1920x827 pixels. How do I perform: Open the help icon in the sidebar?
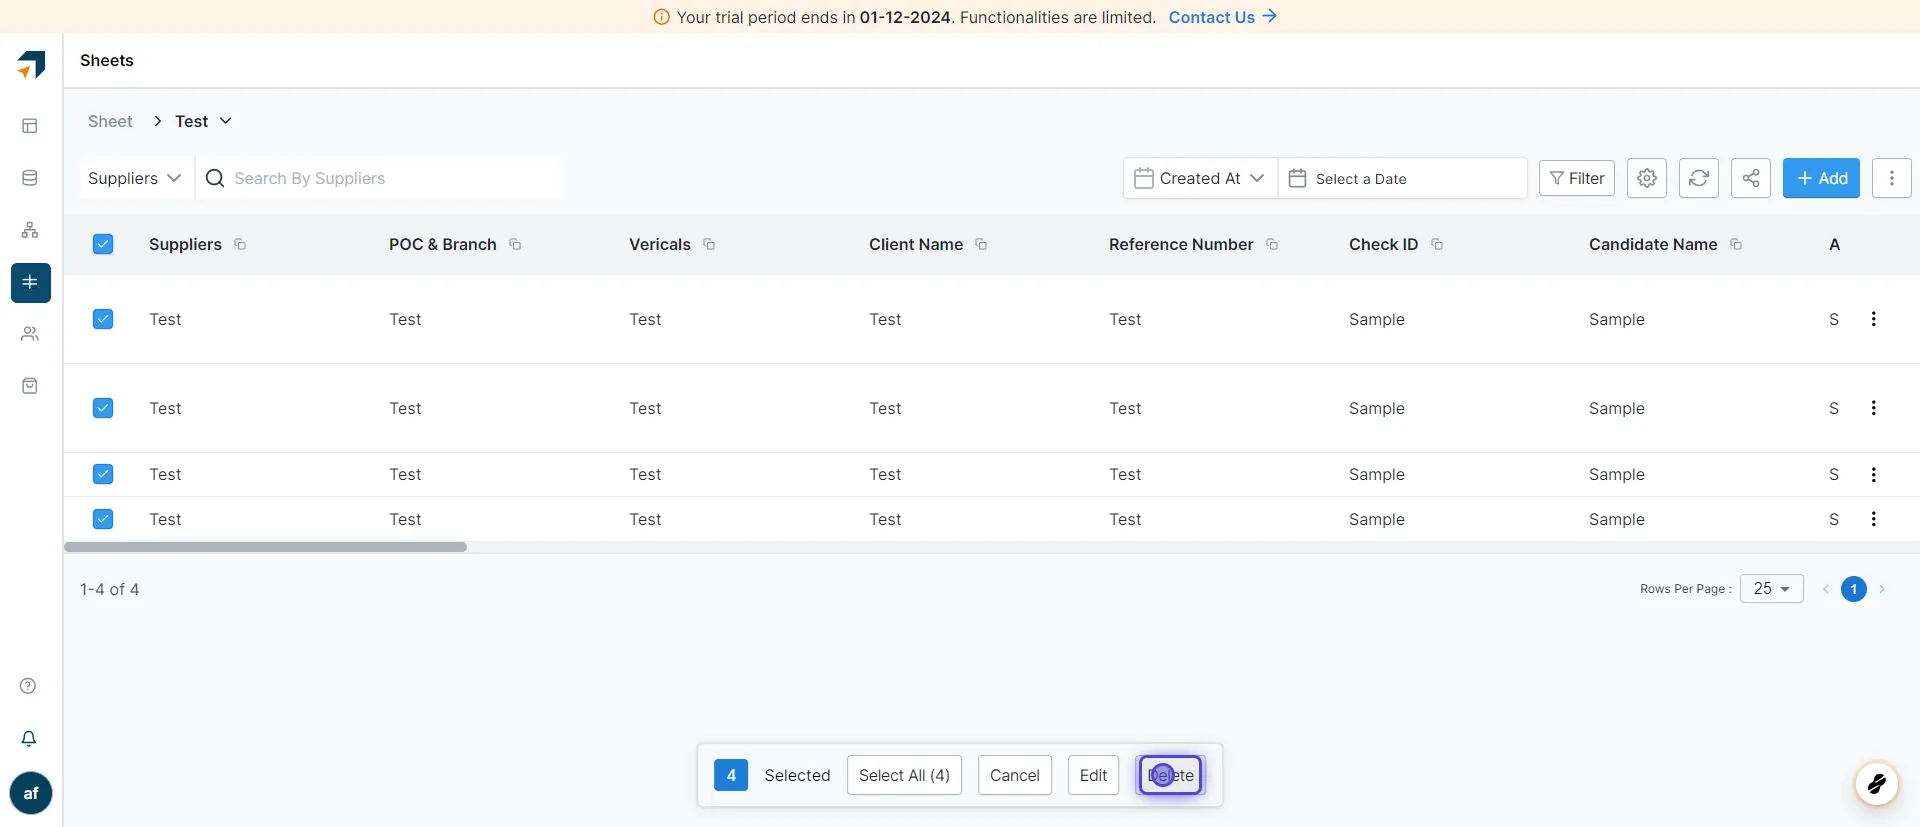pos(28,686)
